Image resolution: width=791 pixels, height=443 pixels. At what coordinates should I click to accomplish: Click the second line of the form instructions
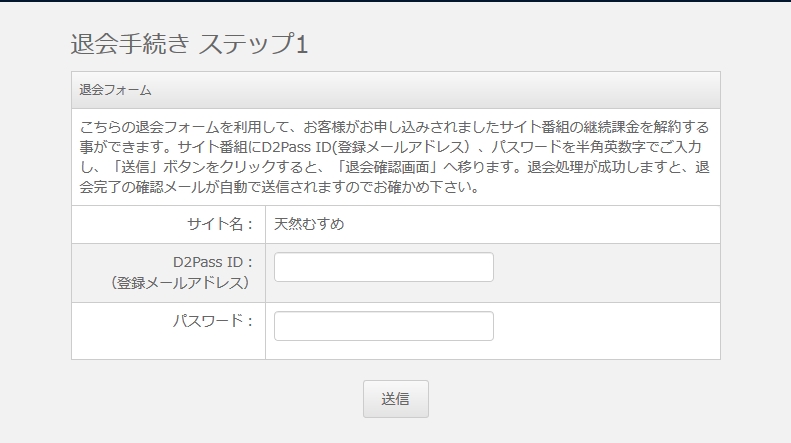(x=395, y=147)
